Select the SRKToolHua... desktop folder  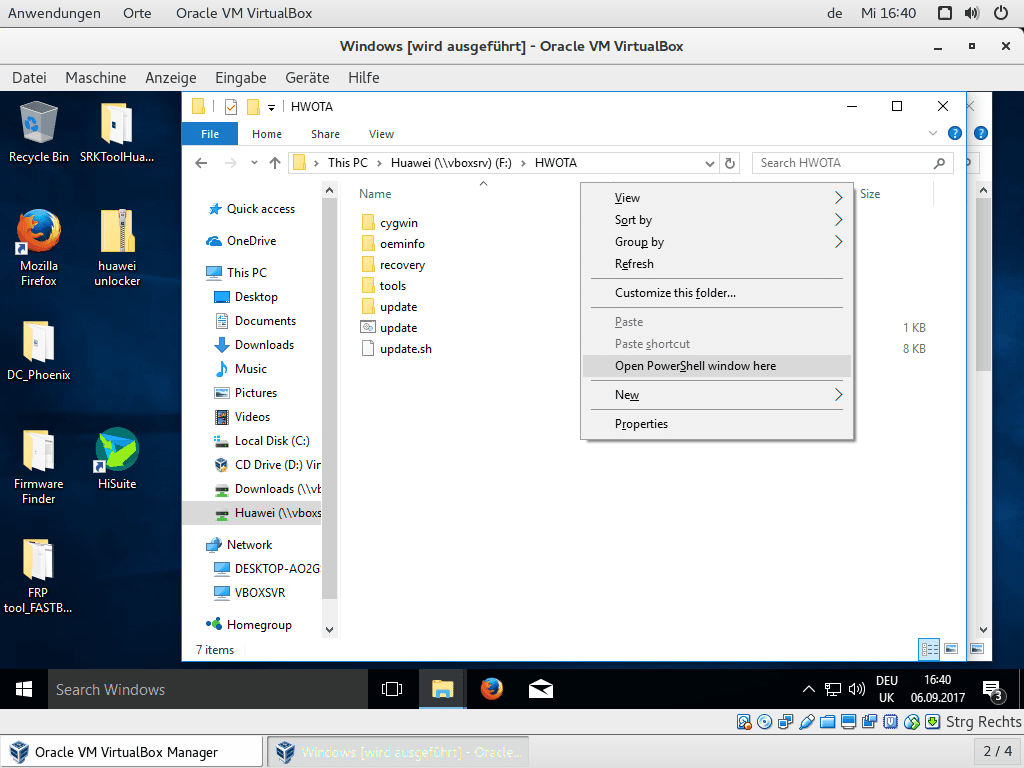117,132
